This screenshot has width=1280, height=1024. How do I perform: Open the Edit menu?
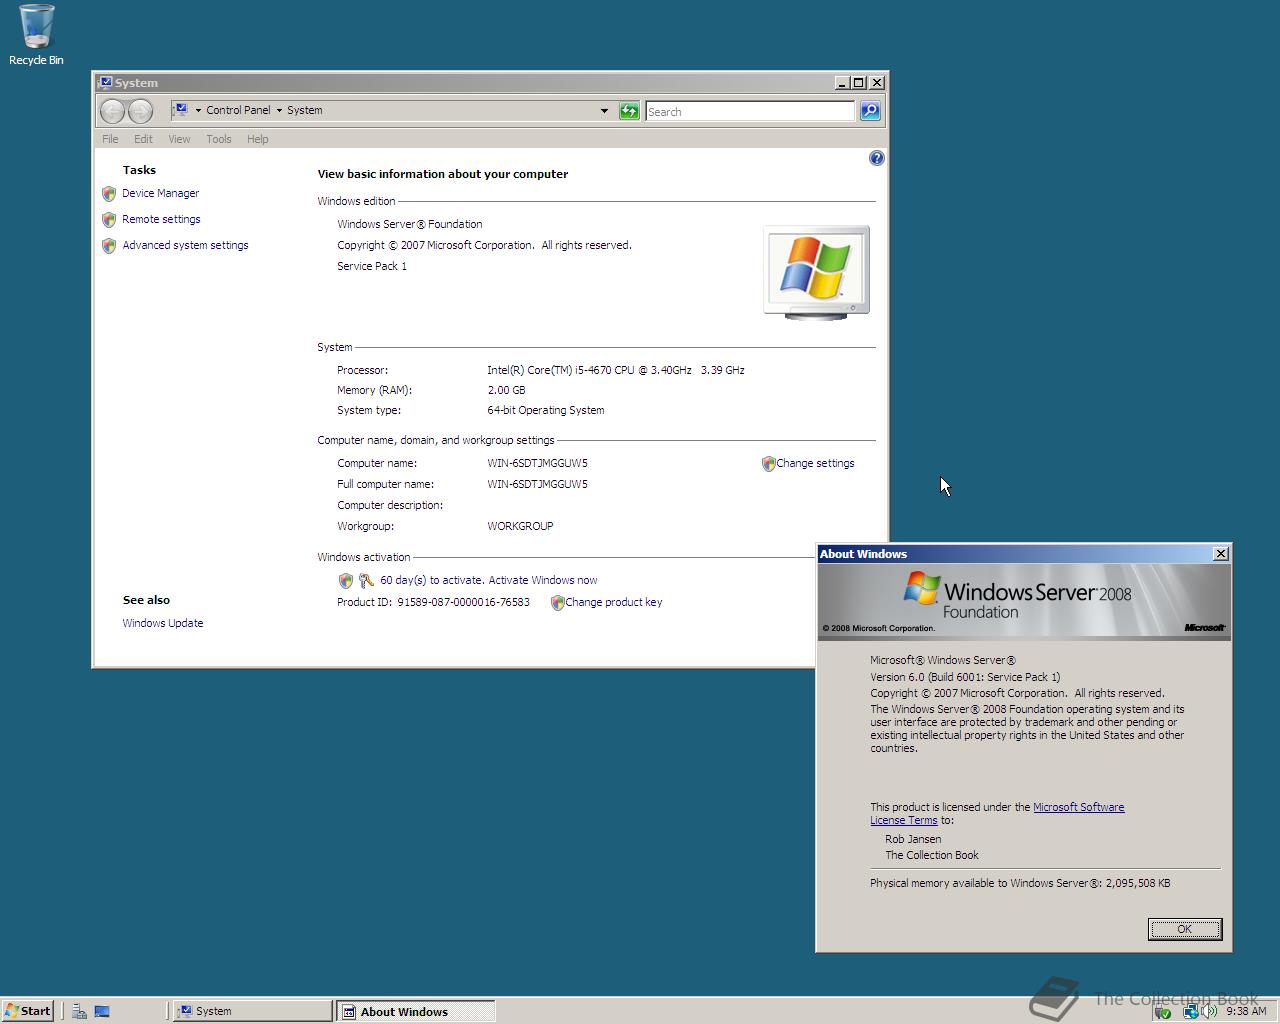click(143, 139)
